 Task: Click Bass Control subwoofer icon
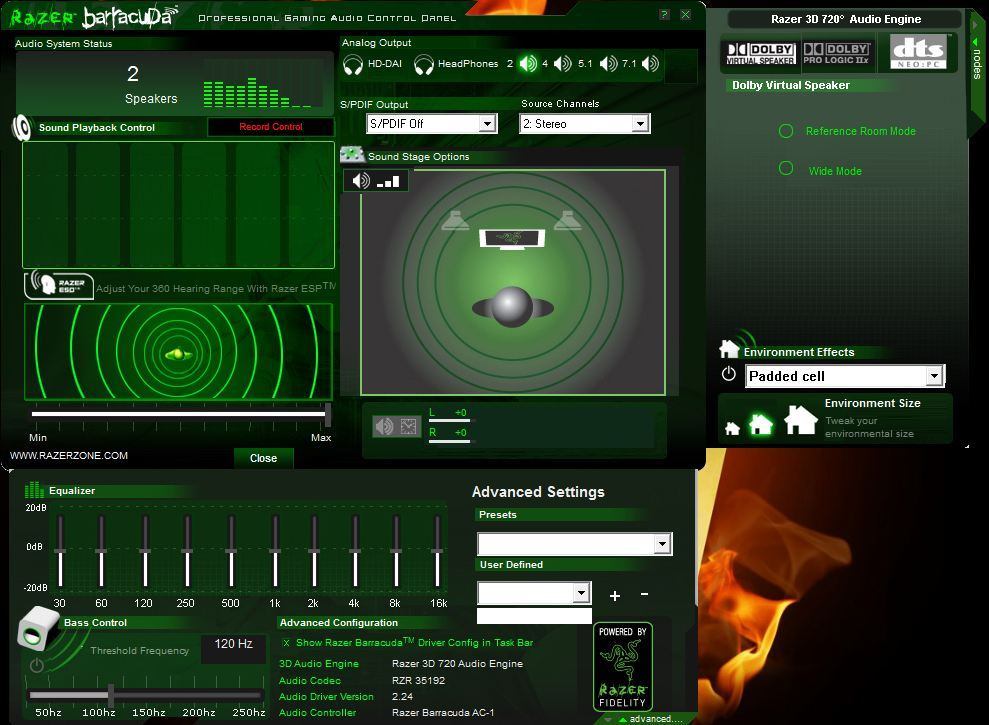[39, 628]
